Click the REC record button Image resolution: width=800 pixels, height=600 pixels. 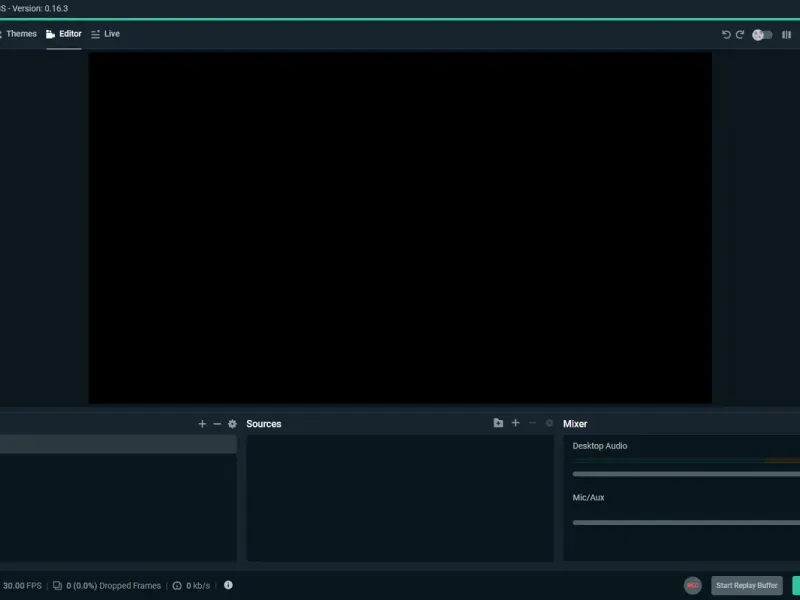click(x=692, y=585)
